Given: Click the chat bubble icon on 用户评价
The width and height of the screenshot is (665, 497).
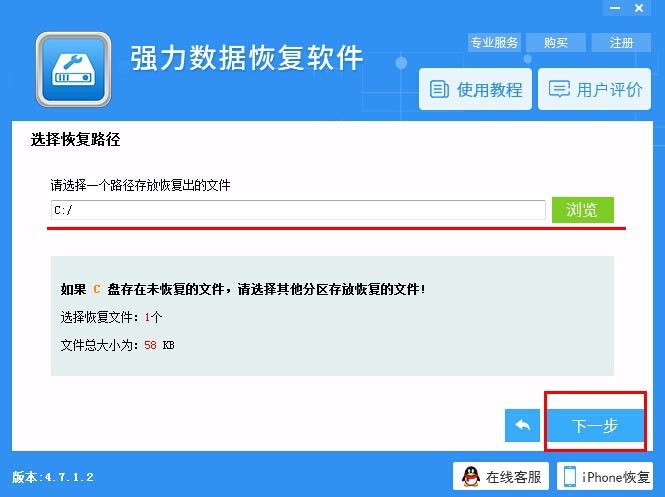Looking at the screenshot, I should click(x=559, y=89).
